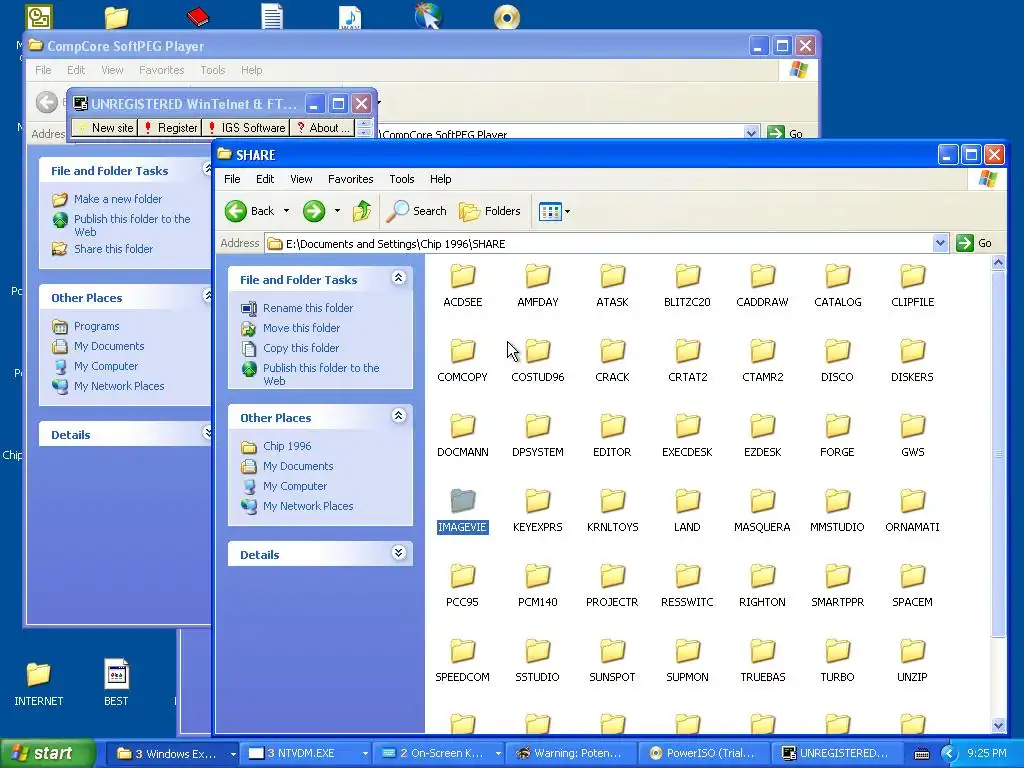Screen dimensions: 1024x768
Task: Select the DPSYSTEM folder
Action: pyautogui.click(x=537, y=436)
